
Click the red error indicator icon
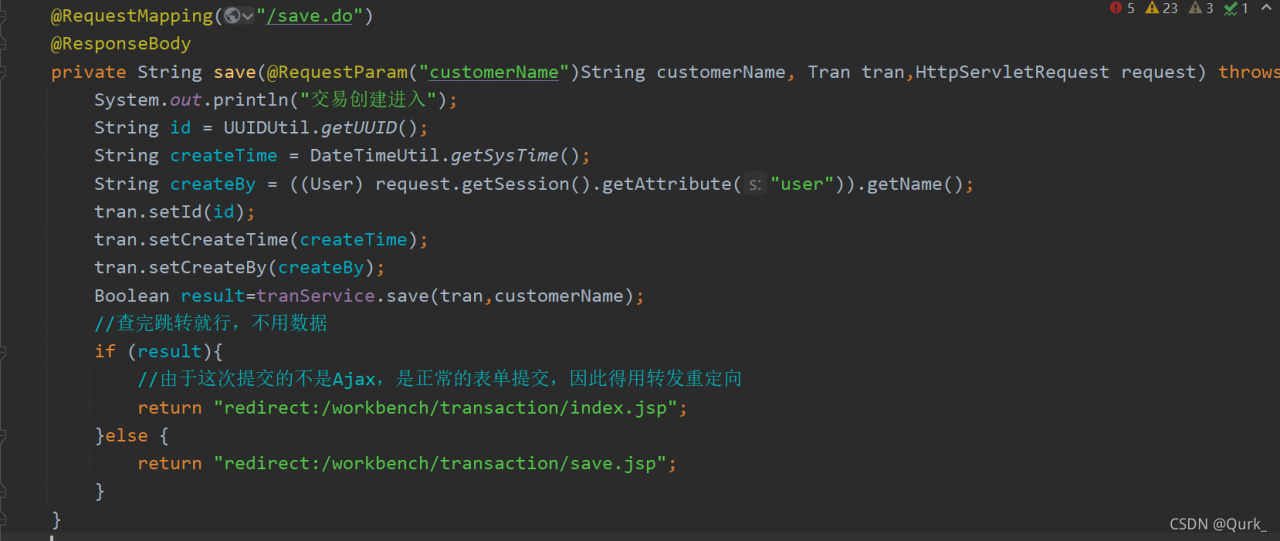coord(1116,8)
